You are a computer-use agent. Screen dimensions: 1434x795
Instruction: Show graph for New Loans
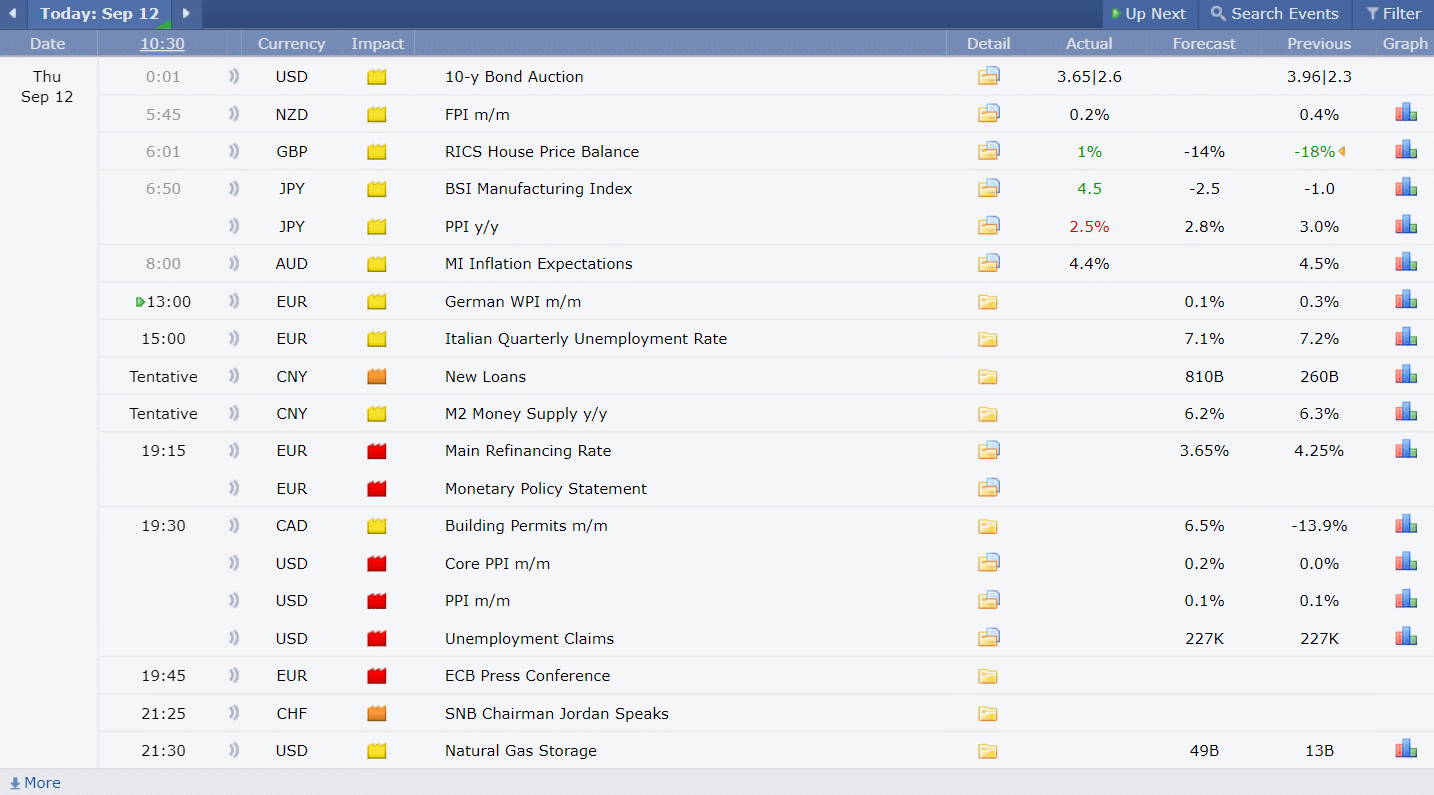[1406, 375]
